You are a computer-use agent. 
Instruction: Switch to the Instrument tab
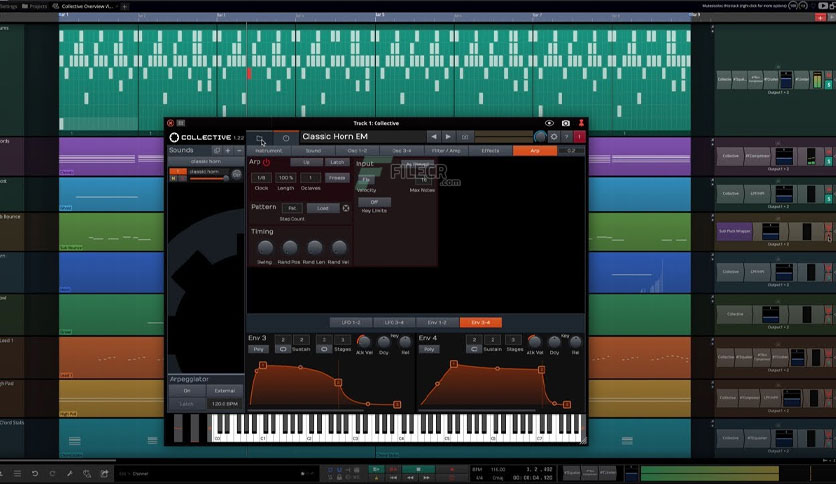pyautogui.click(x=269, y=151)
